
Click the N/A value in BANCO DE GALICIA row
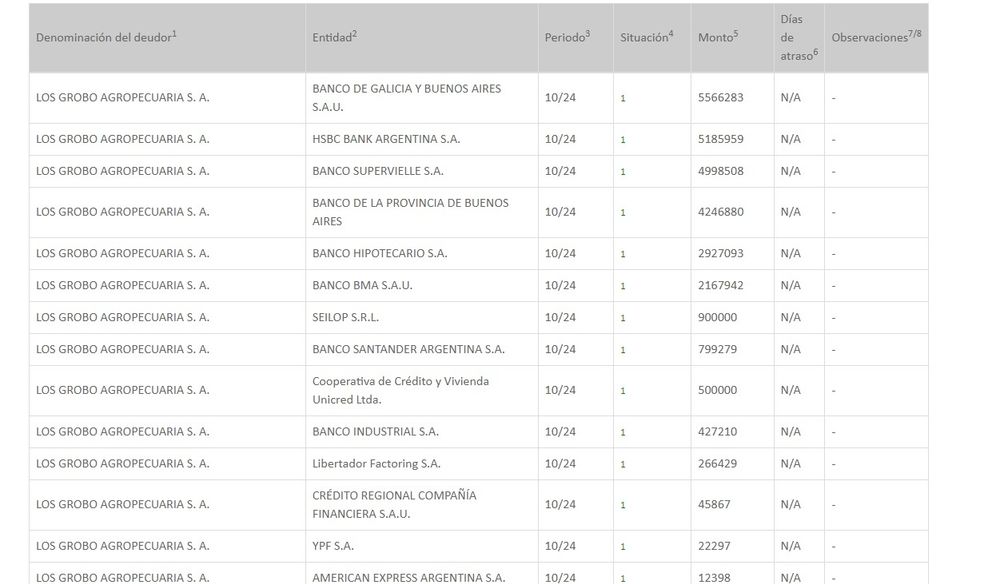790,98
